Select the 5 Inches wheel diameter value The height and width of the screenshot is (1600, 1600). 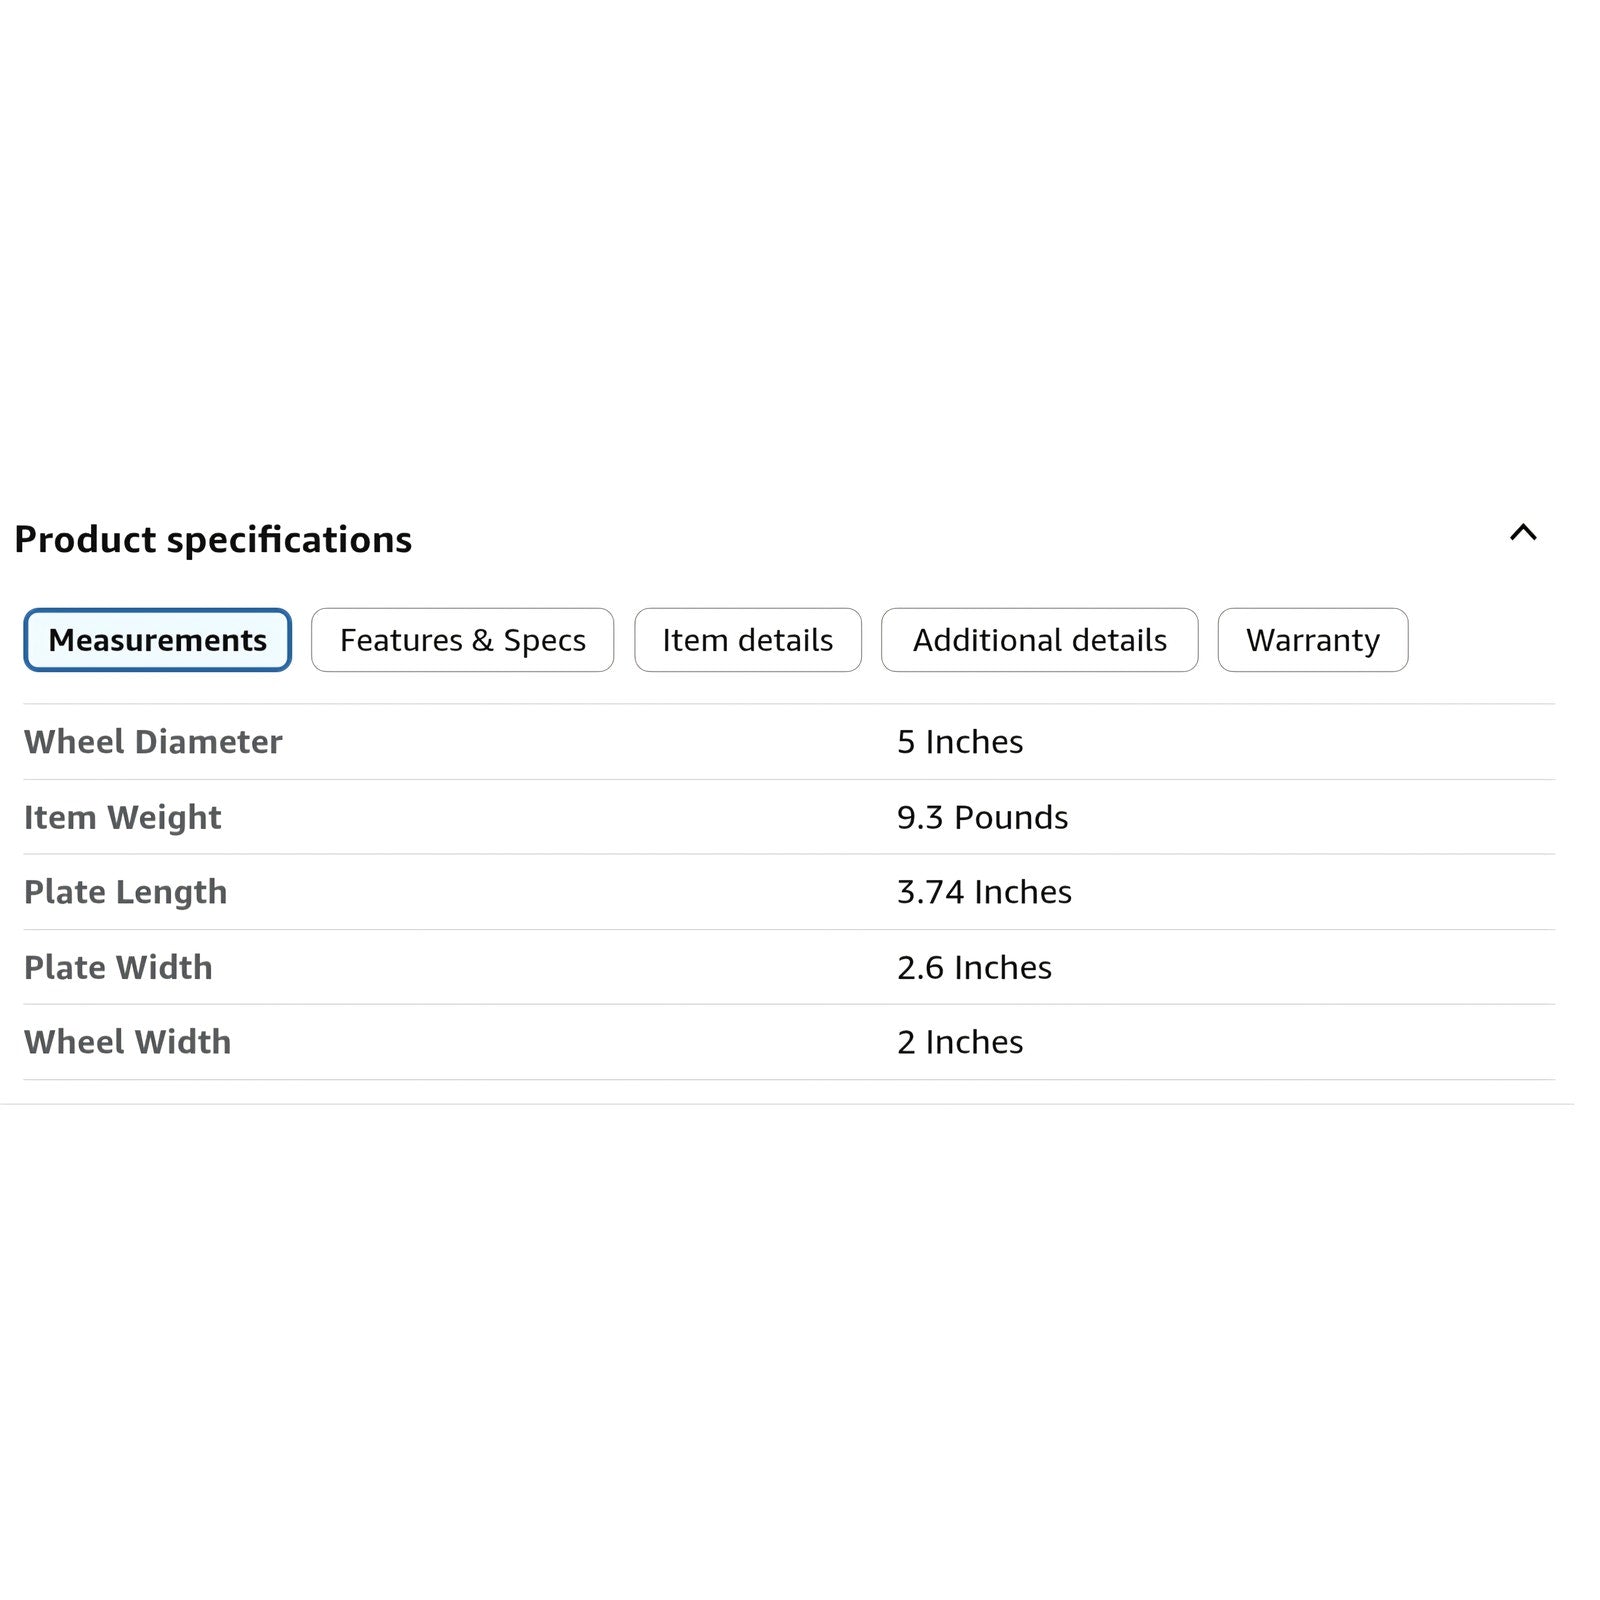point(960,742)
